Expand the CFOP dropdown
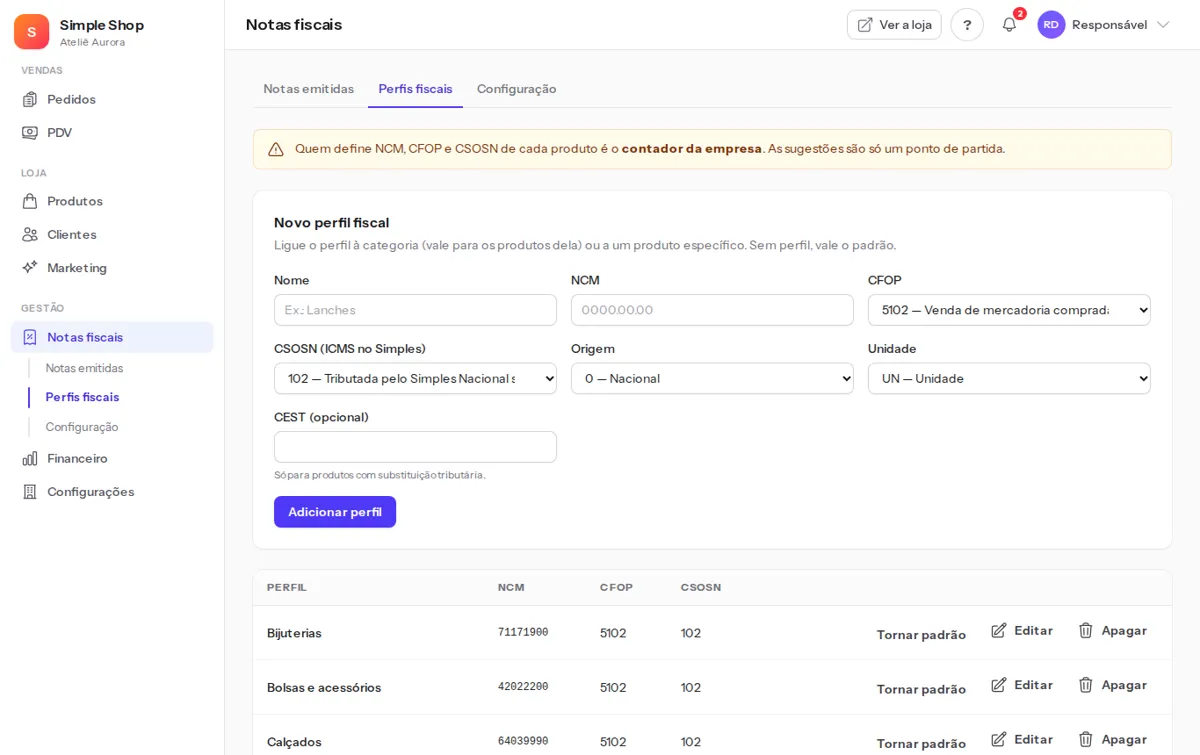This screenshot has height=755, width=1200. tap(1009, 310)
